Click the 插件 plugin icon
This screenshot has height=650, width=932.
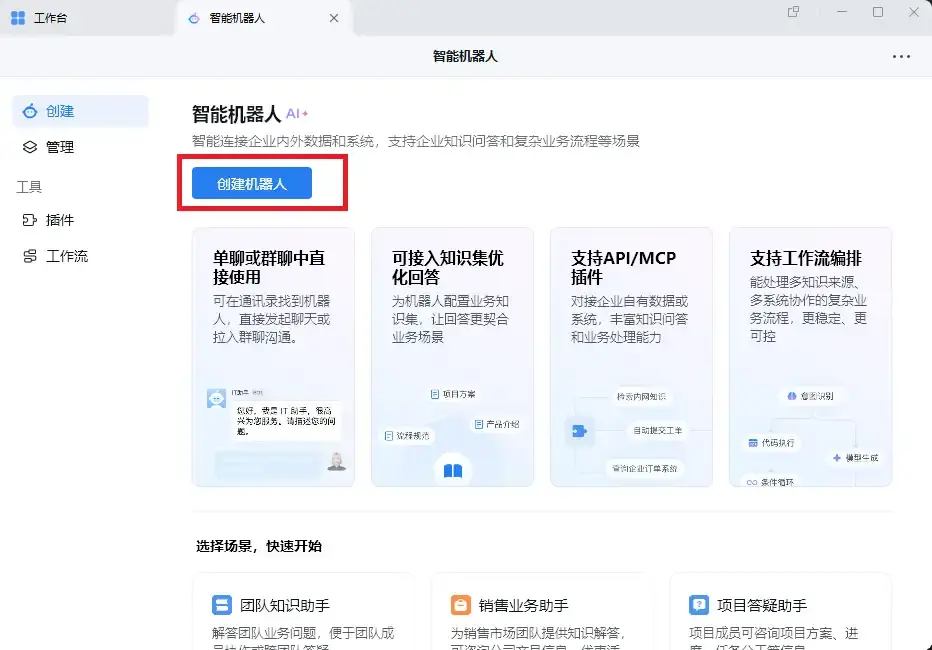[x=30, y=220]
